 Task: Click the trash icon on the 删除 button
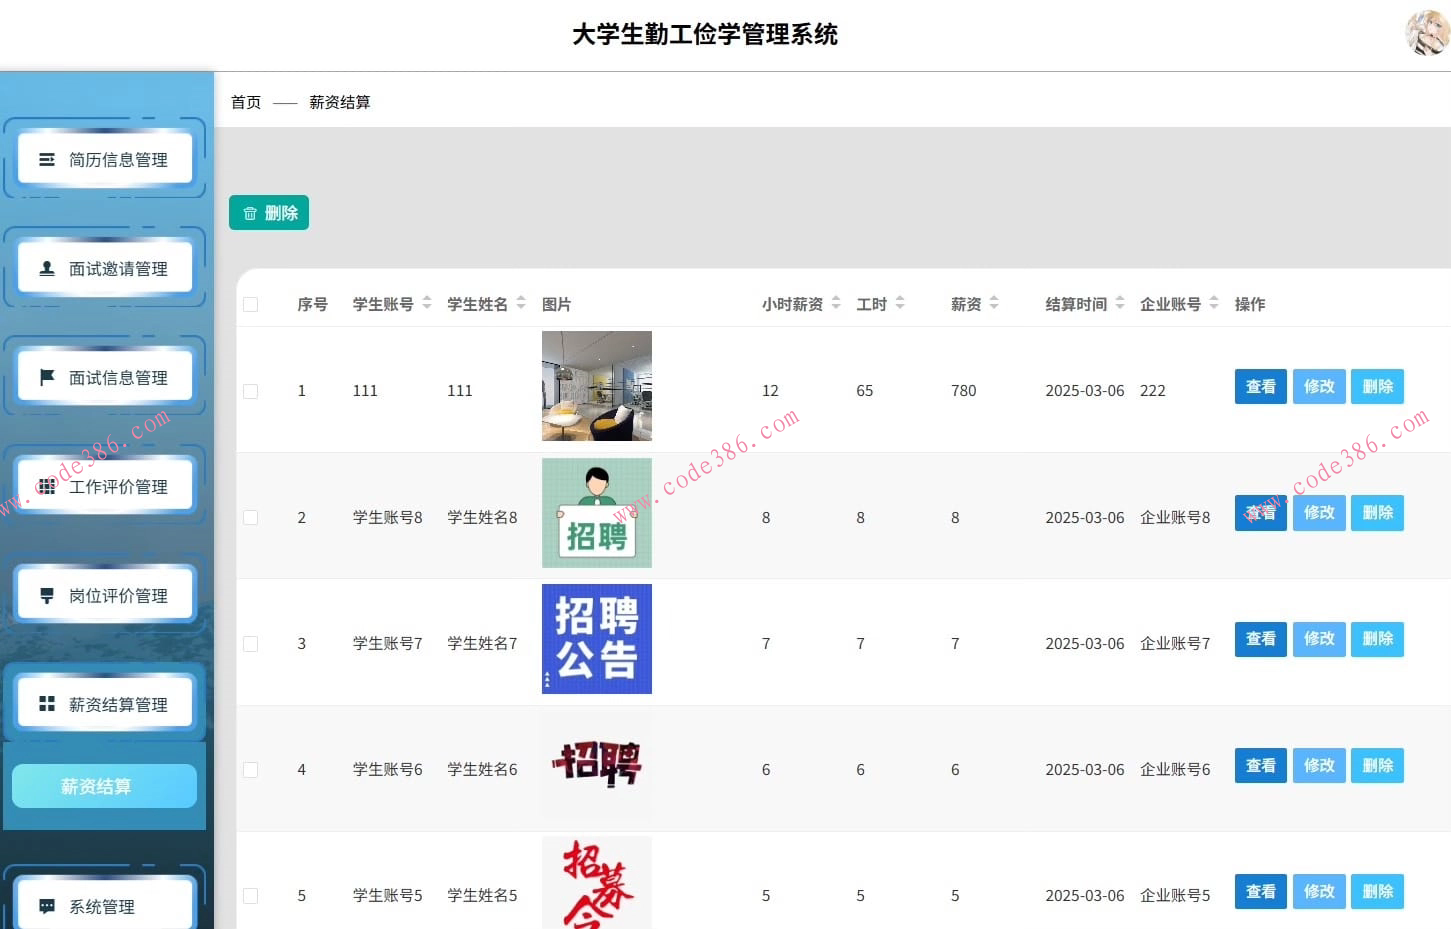point(249,212)
